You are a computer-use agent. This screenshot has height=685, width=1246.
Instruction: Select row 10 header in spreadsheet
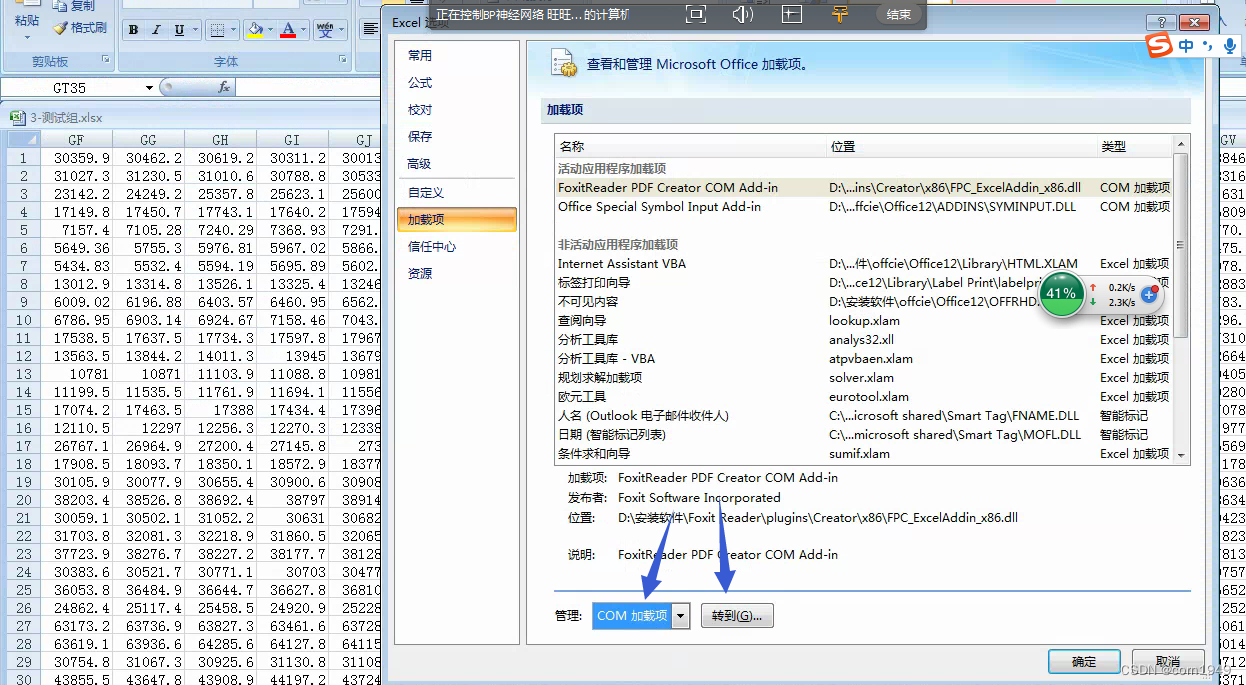point(22,320)
